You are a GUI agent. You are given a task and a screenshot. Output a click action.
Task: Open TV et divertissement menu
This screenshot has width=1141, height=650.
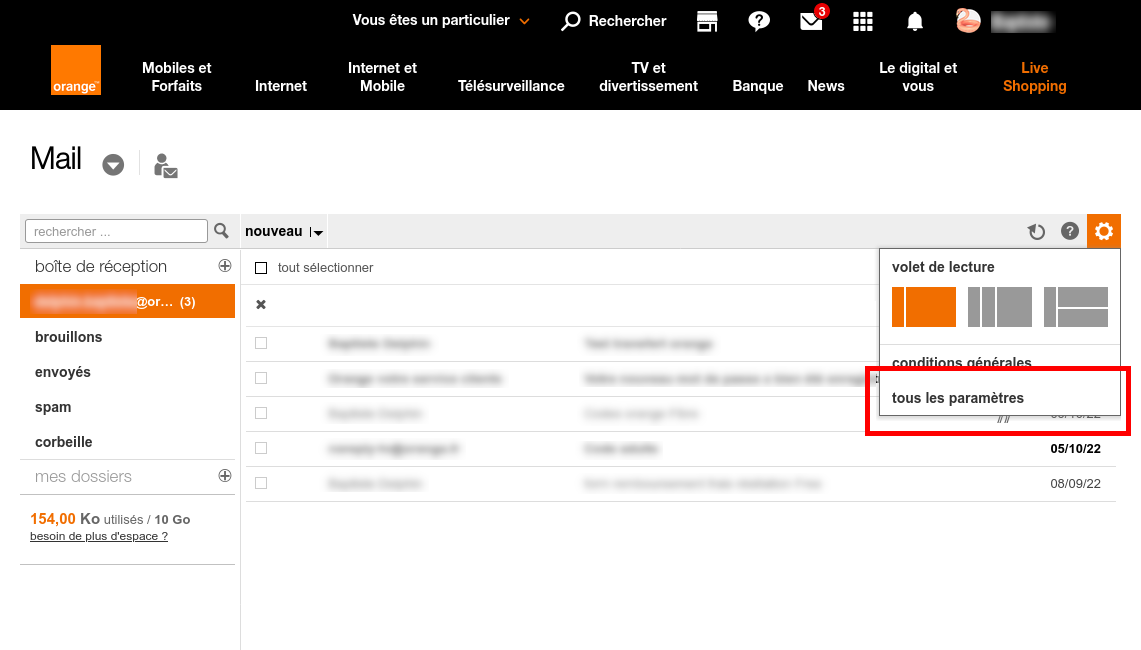coord(648,76)
